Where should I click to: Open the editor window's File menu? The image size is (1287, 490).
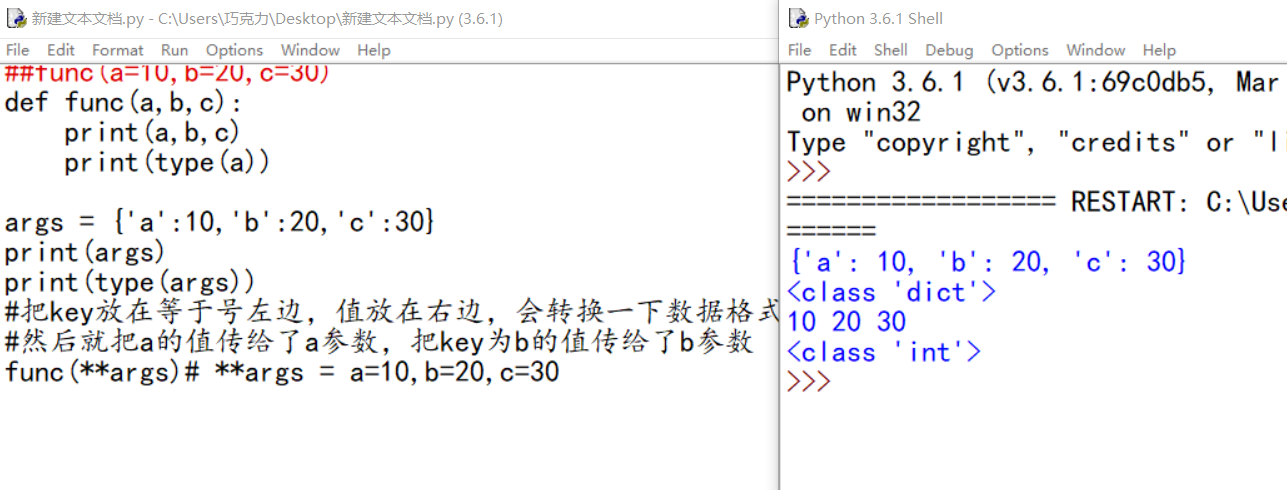coord(17,50)
